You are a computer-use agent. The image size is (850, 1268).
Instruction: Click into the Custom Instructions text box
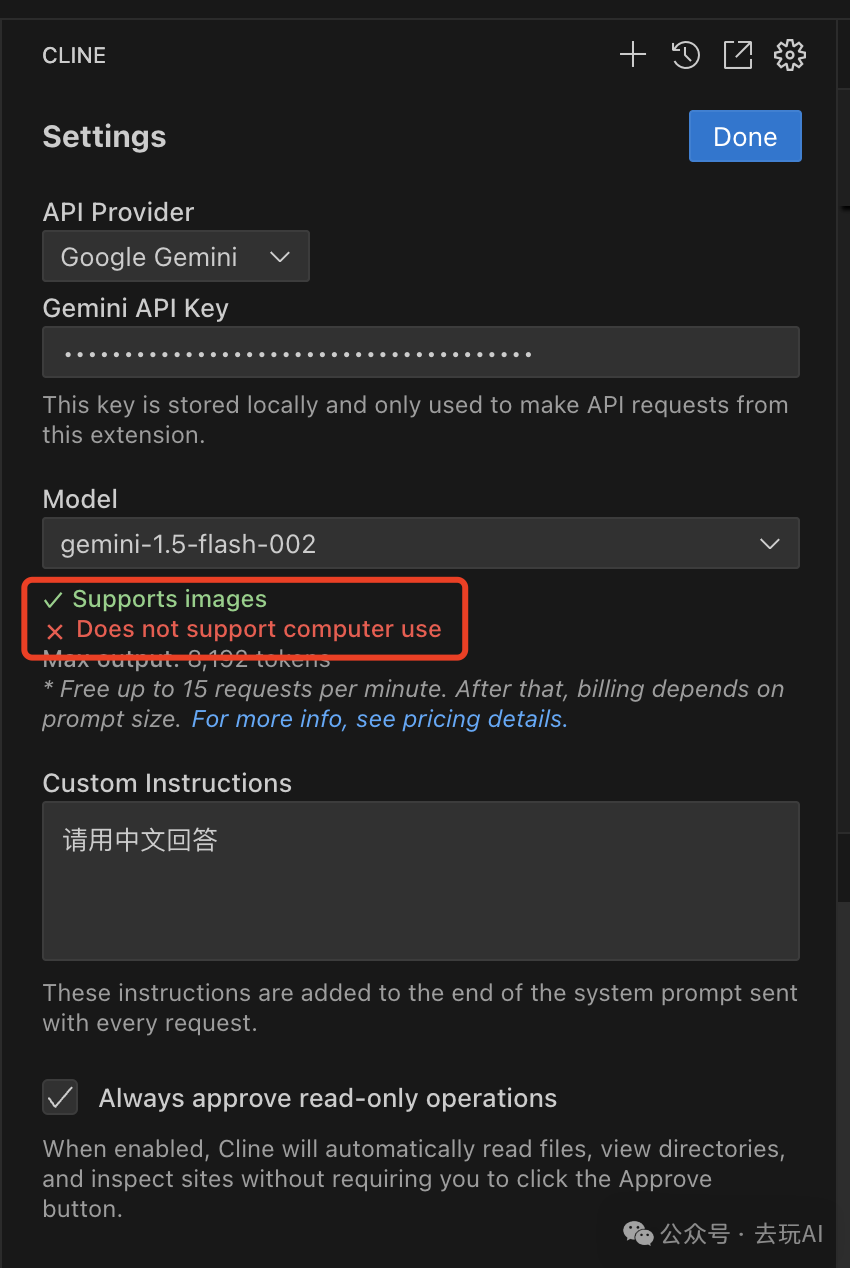(420, 880)
